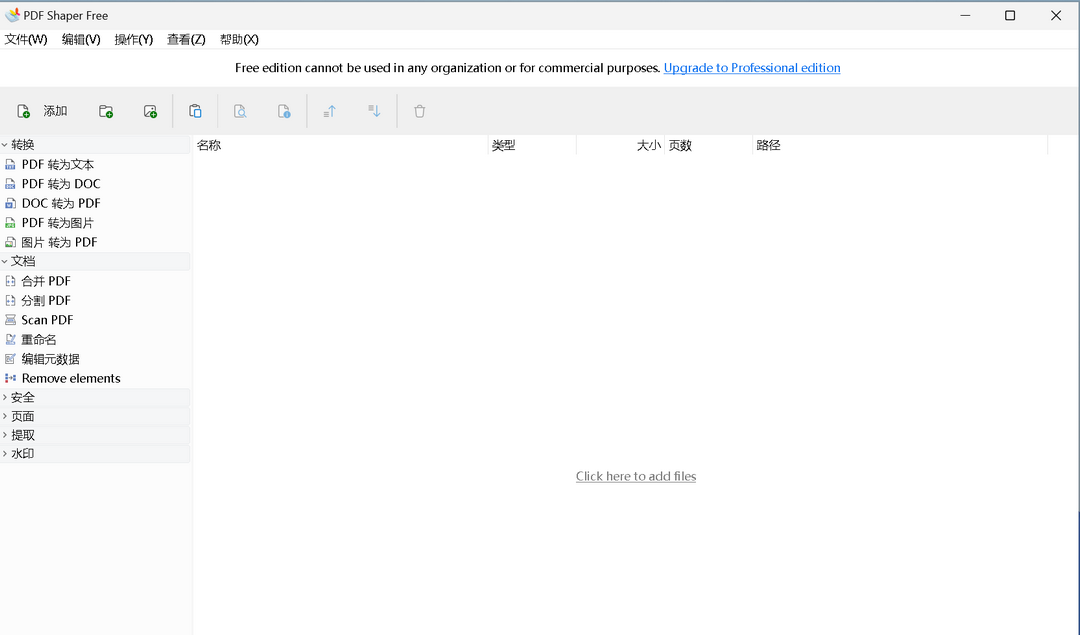
Task: Click the sort ascending arrow icon
Action: (x=329, y=110)
